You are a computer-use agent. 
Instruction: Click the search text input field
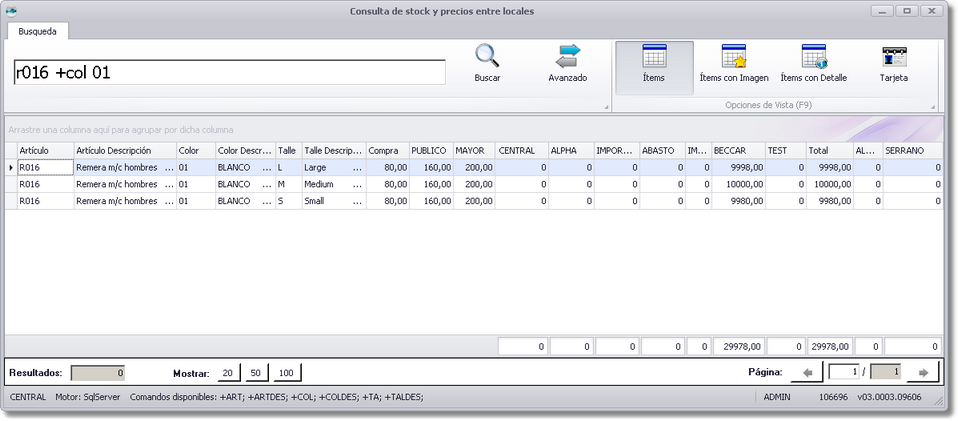(x=228, y=72)
